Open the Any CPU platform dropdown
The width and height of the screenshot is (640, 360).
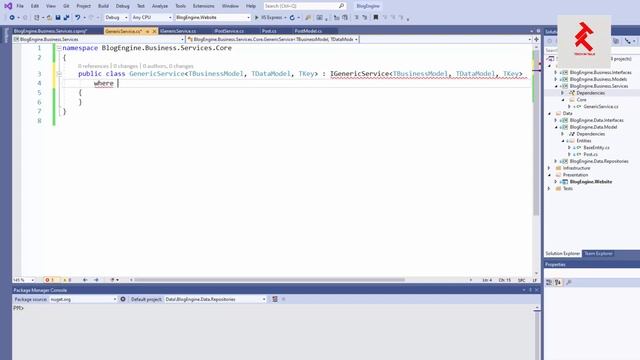152,18
